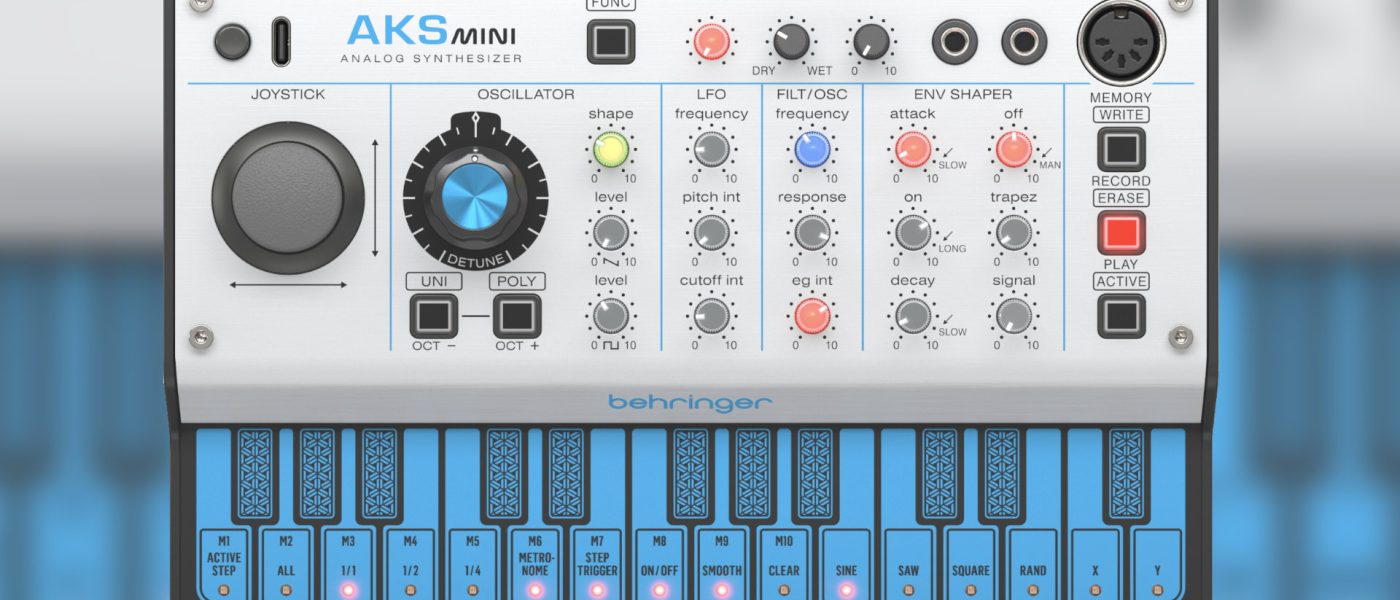Click the red knob left of DRY/WET

(x=711, y=42)
